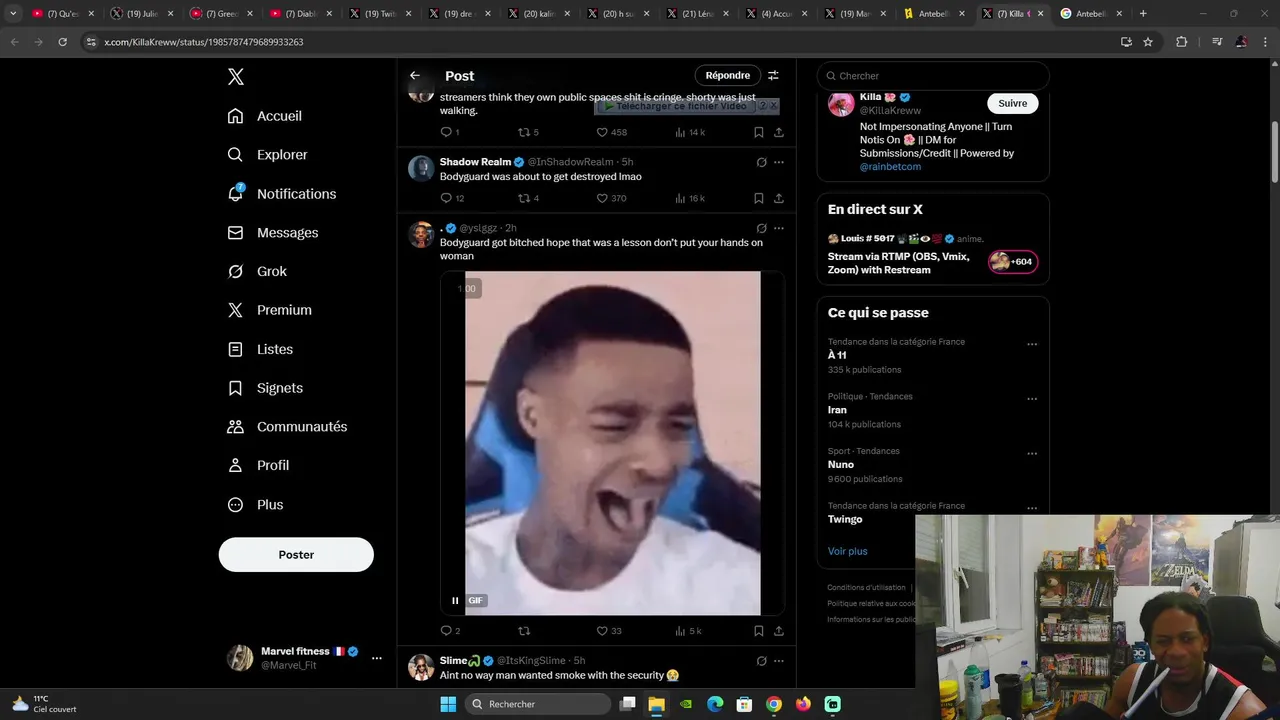Open browser extensions puzzle icon

click(1181, 42)
